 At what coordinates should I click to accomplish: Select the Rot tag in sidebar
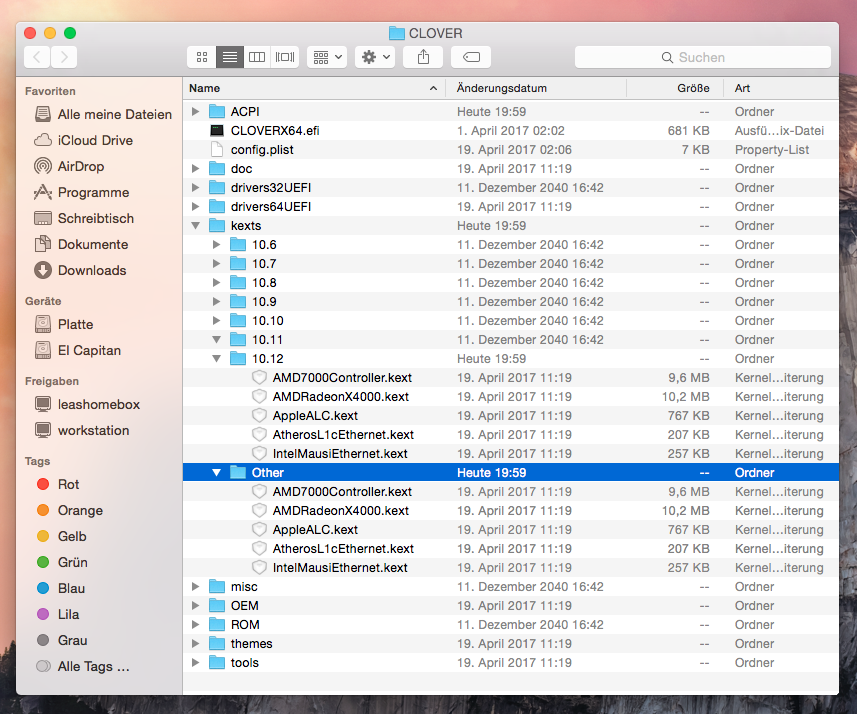68,484
